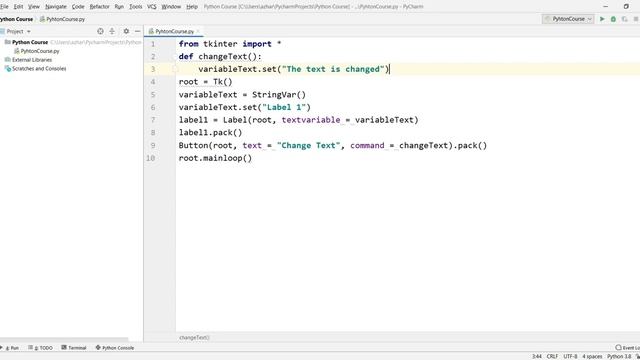
Task: Click 'root = Tk()' on line 4
Action: coord(205,82)
